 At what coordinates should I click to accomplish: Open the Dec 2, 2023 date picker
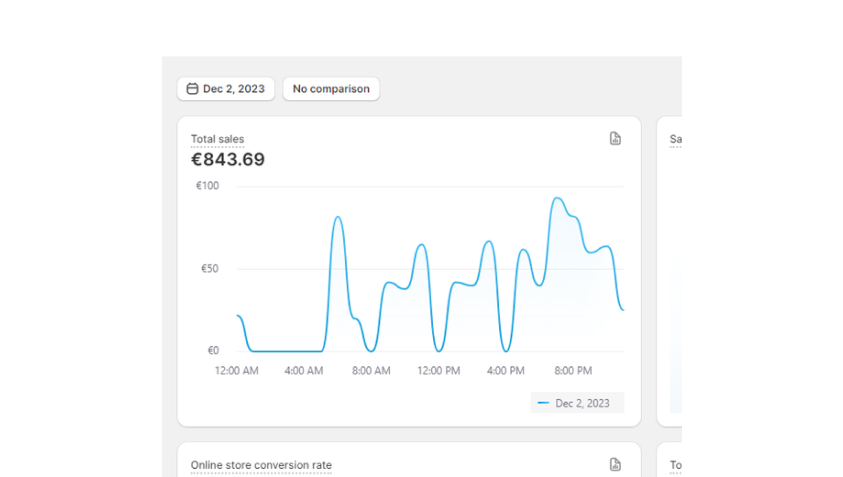[x=226, y=89]
